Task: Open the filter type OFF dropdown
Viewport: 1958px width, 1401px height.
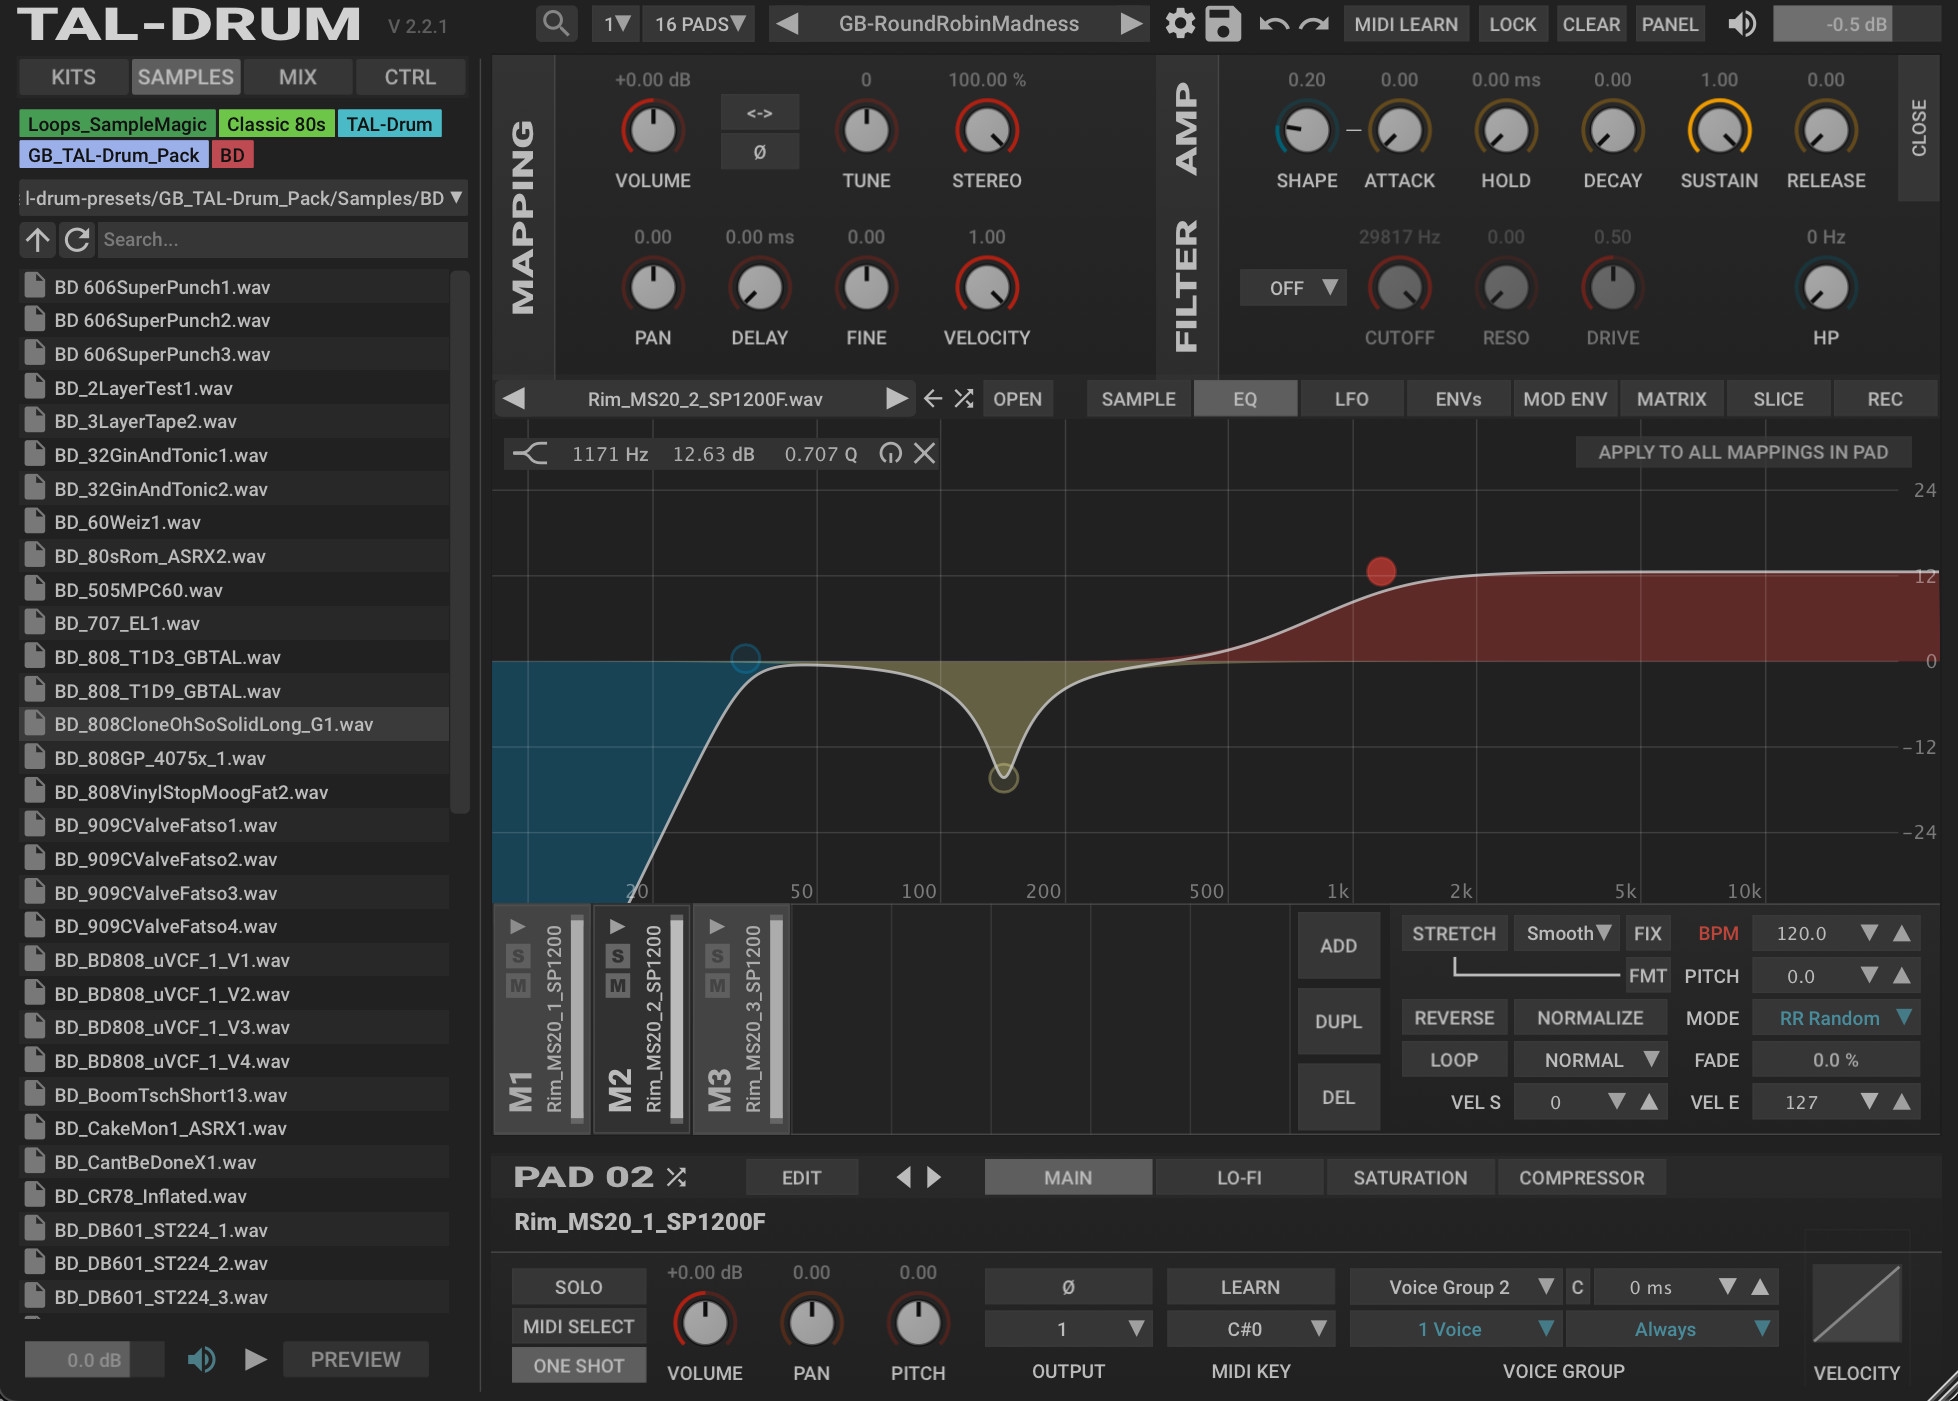Action: coord(1292,288)
